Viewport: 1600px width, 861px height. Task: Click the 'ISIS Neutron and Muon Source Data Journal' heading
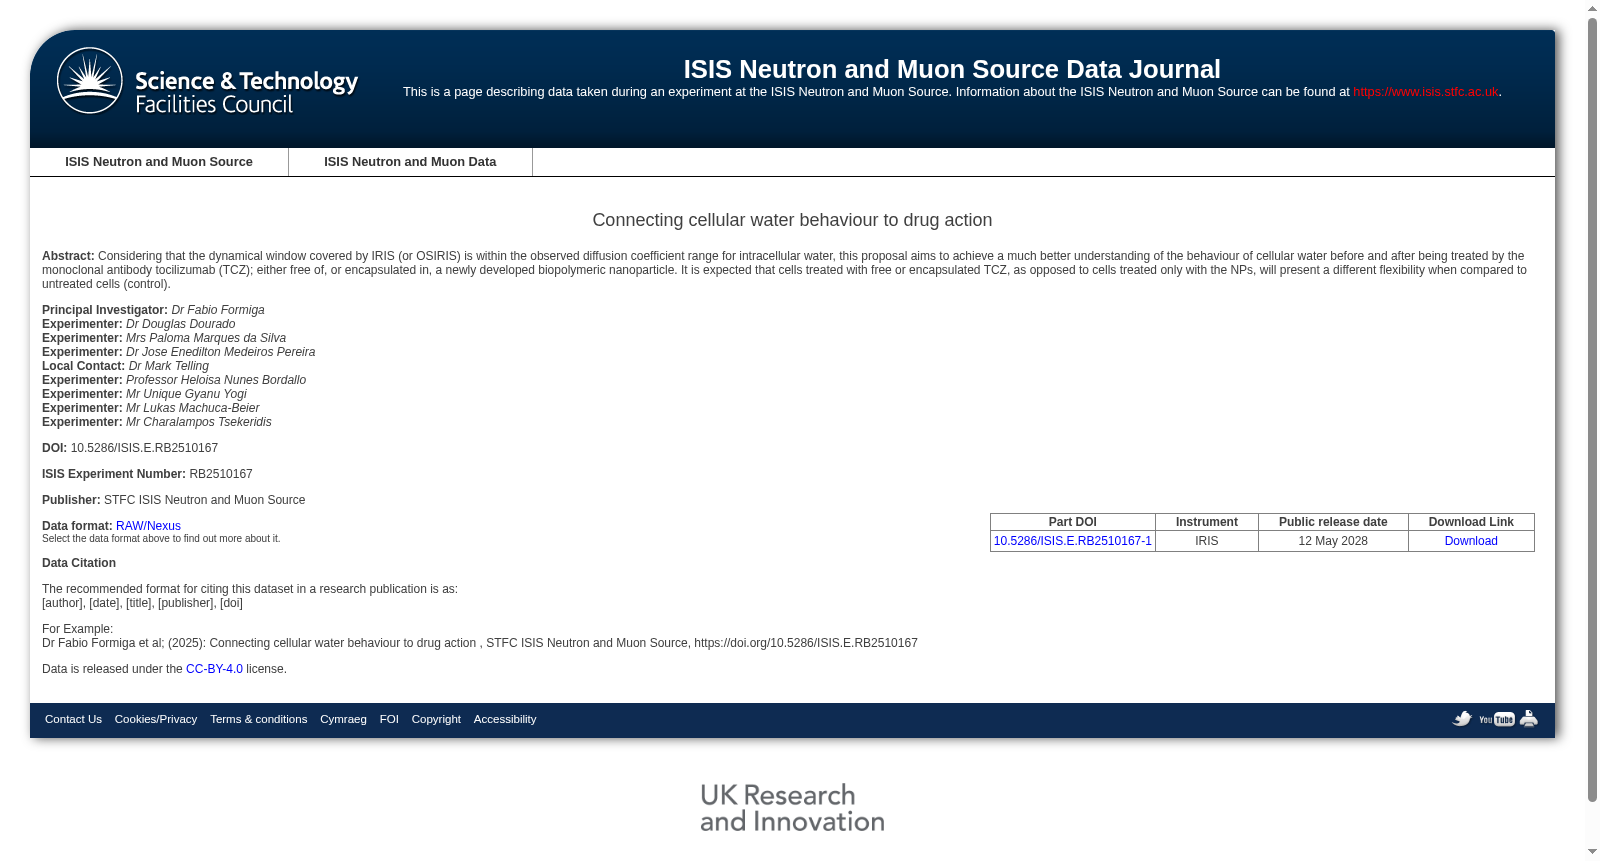click(952, 69)
